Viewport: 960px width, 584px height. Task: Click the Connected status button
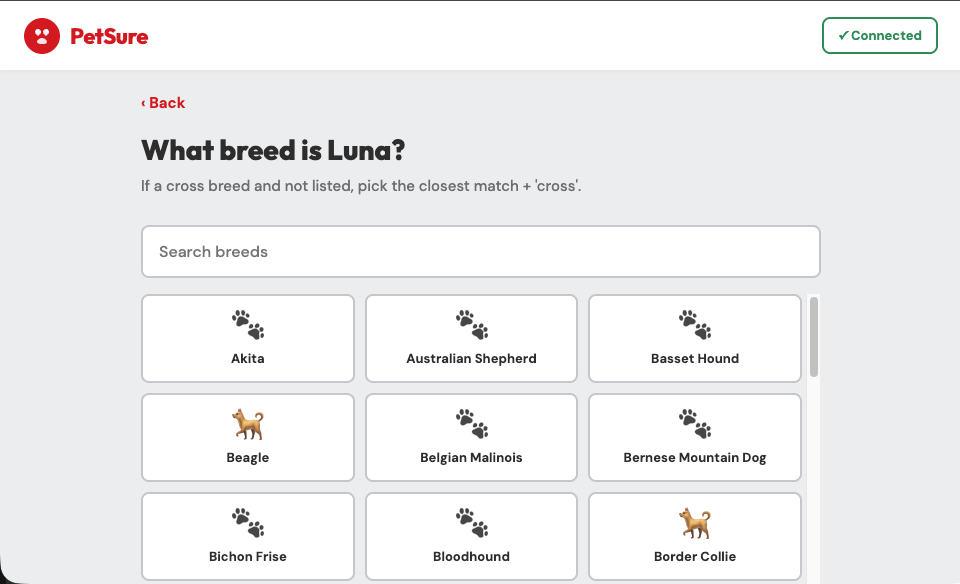click(879, 35)
